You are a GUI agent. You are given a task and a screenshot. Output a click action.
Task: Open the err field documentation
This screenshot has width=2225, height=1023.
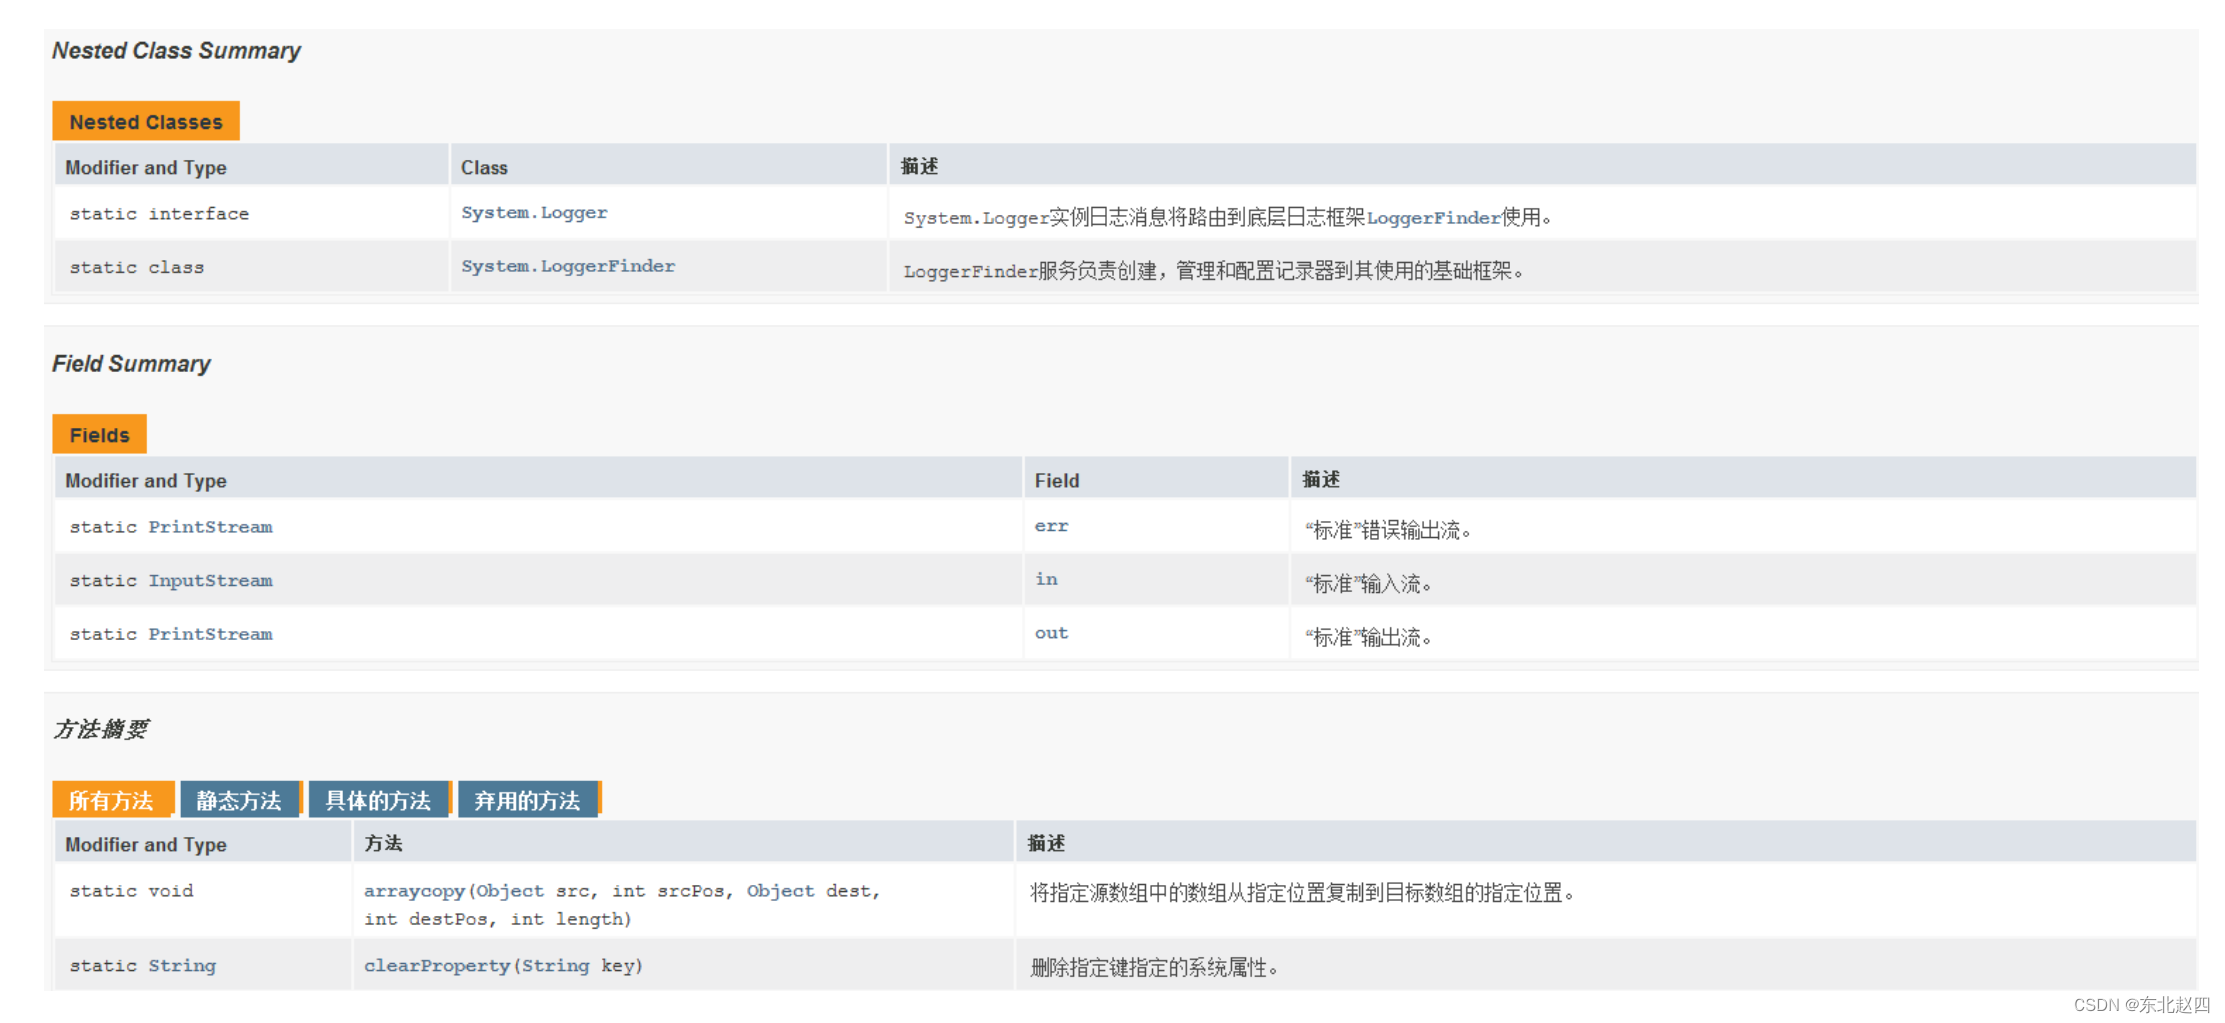(1049, 526)
